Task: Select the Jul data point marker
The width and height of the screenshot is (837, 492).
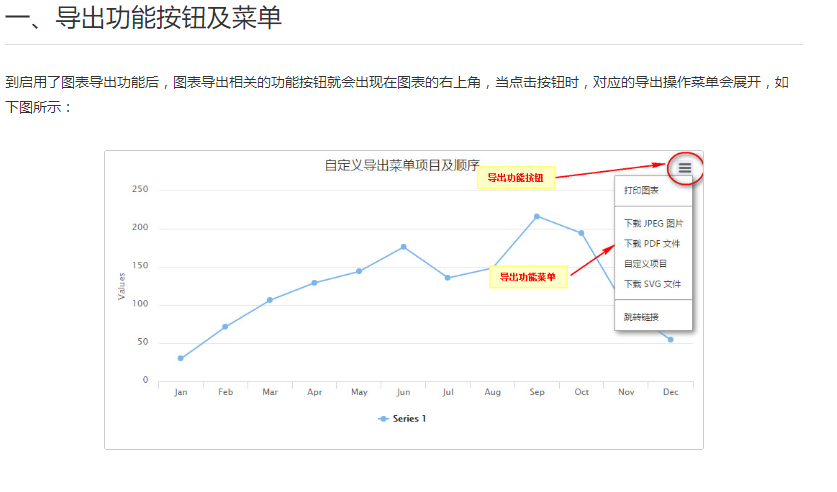Action: point(447,278)
